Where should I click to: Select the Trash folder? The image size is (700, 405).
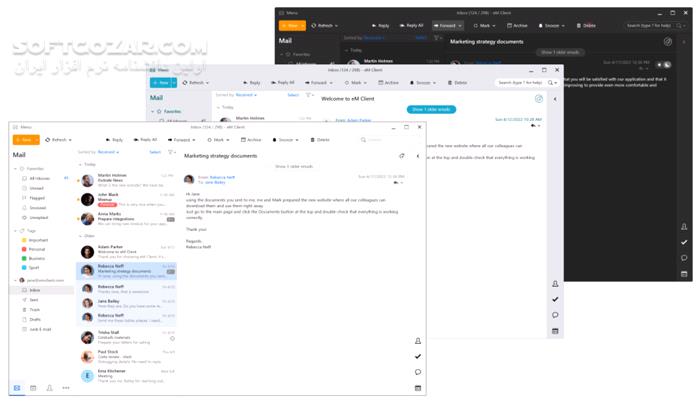coord(34,310)
